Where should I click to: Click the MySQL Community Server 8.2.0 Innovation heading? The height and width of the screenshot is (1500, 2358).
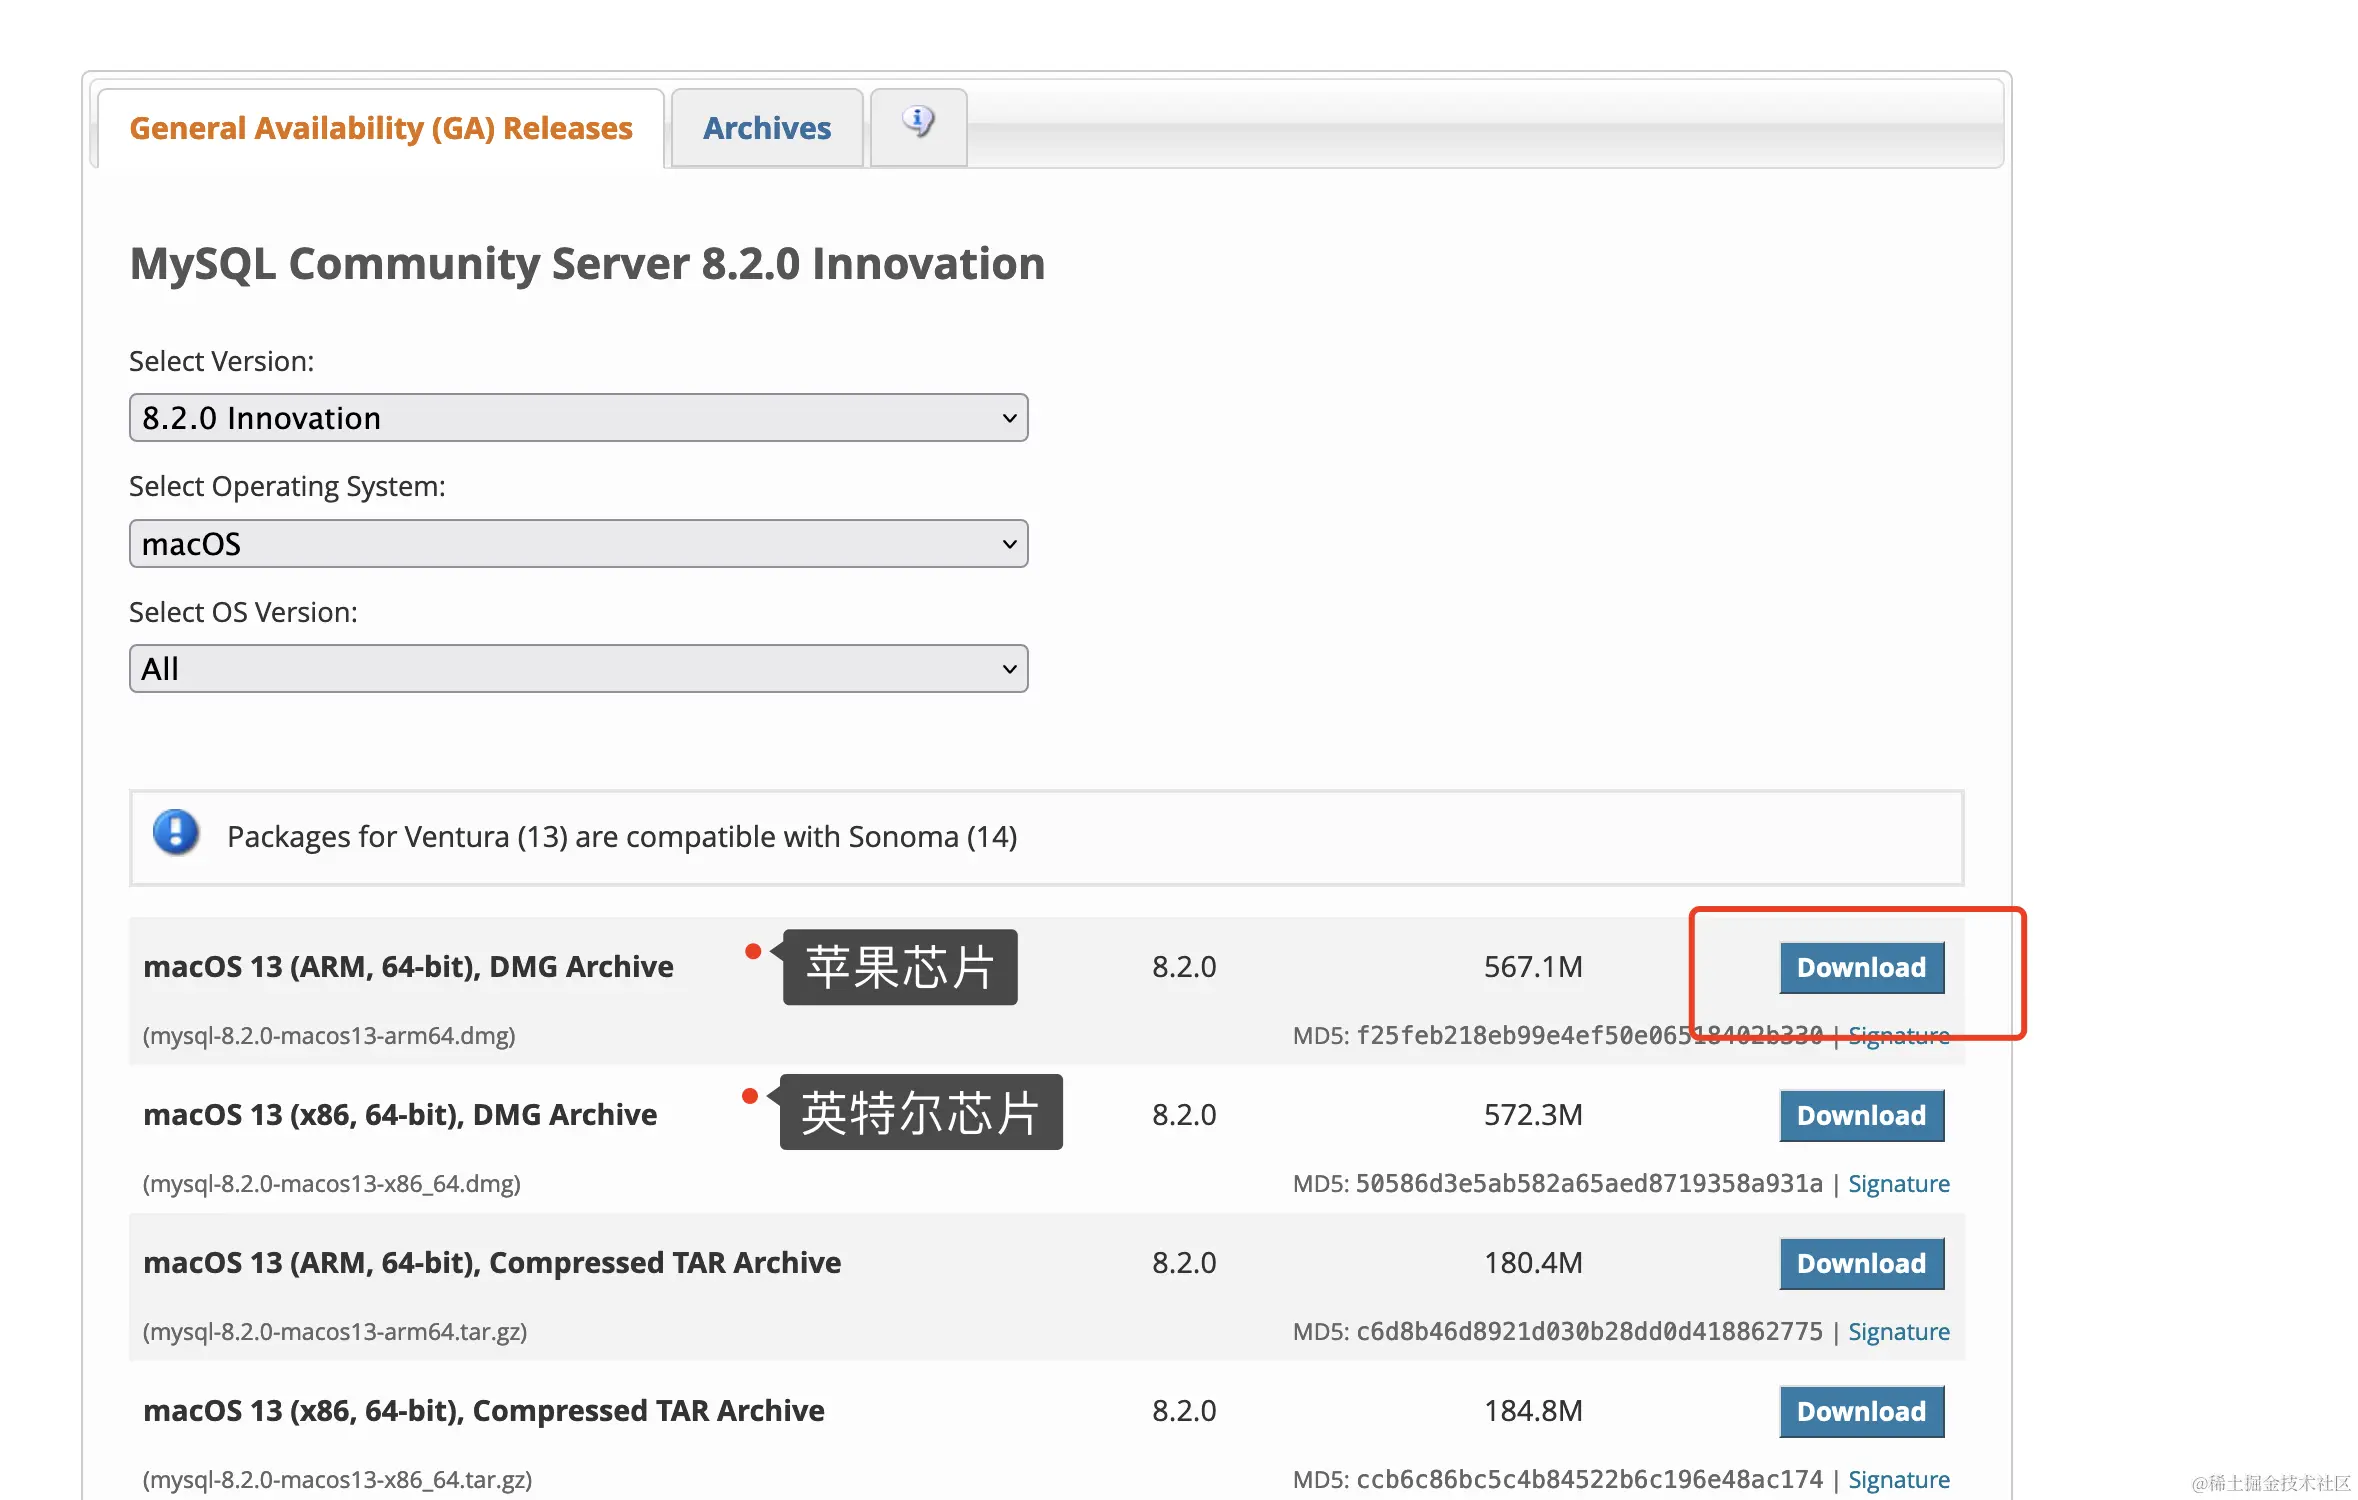[x=587, y=264]
